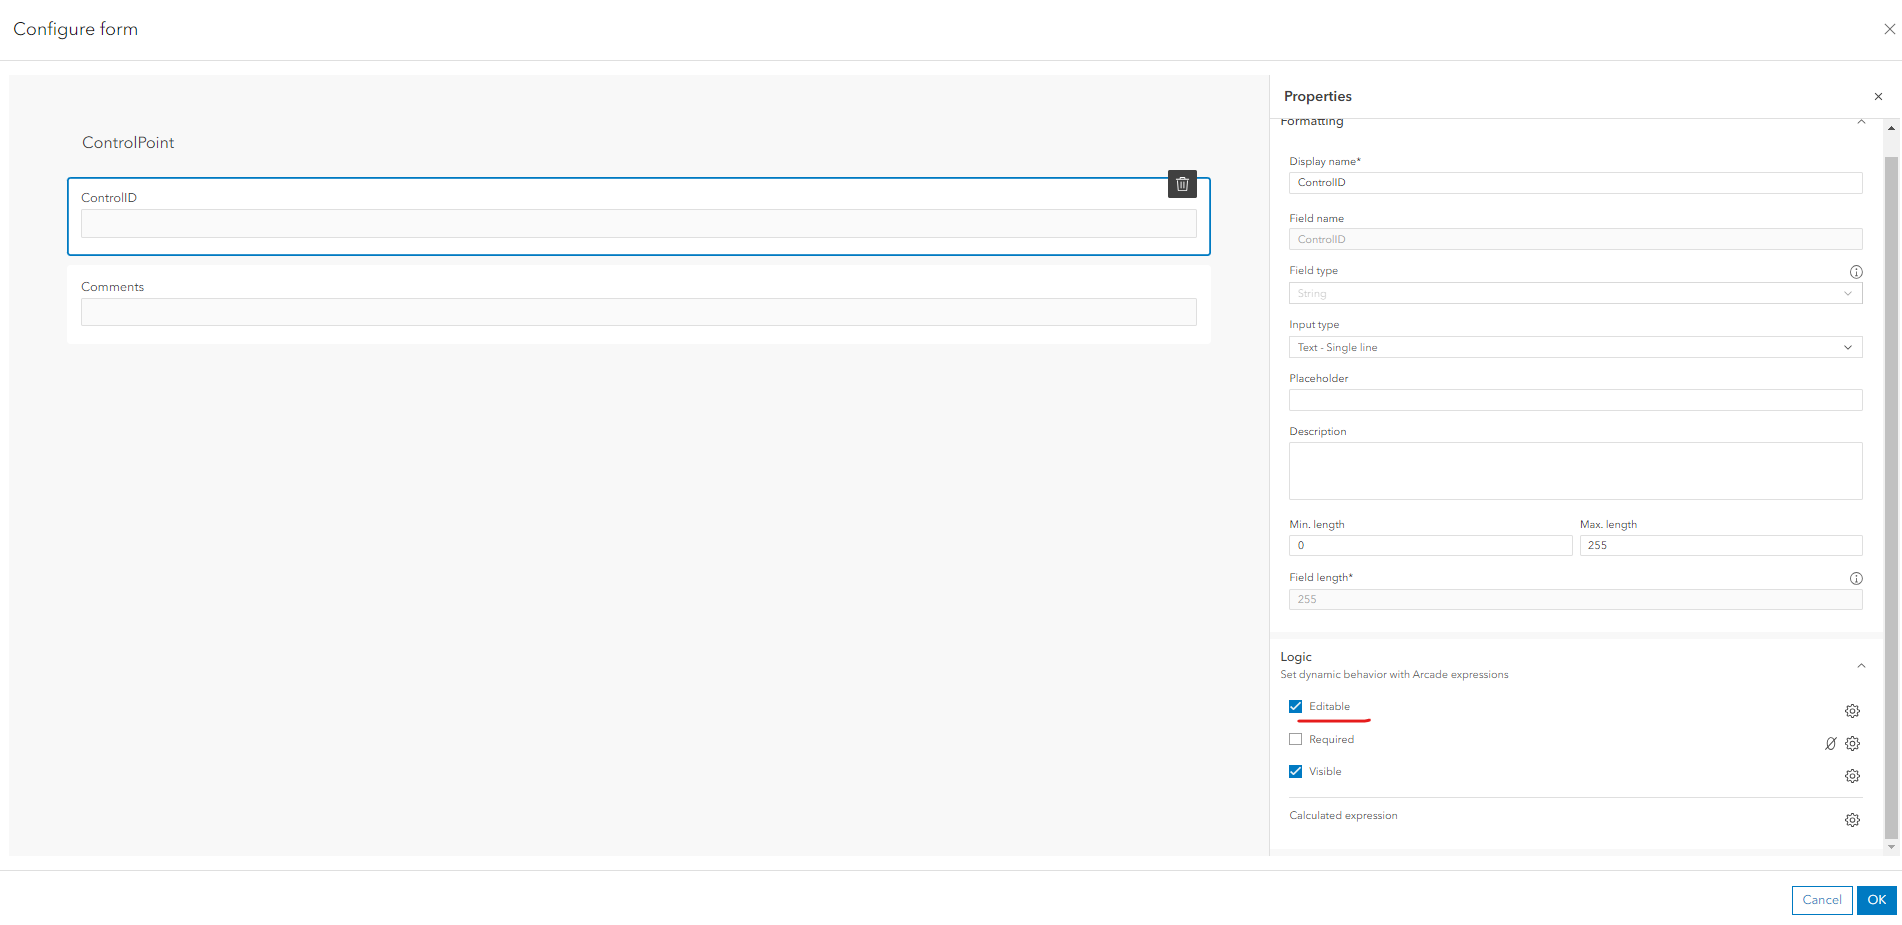Cancel the form configuration

tap(1821, 900)
